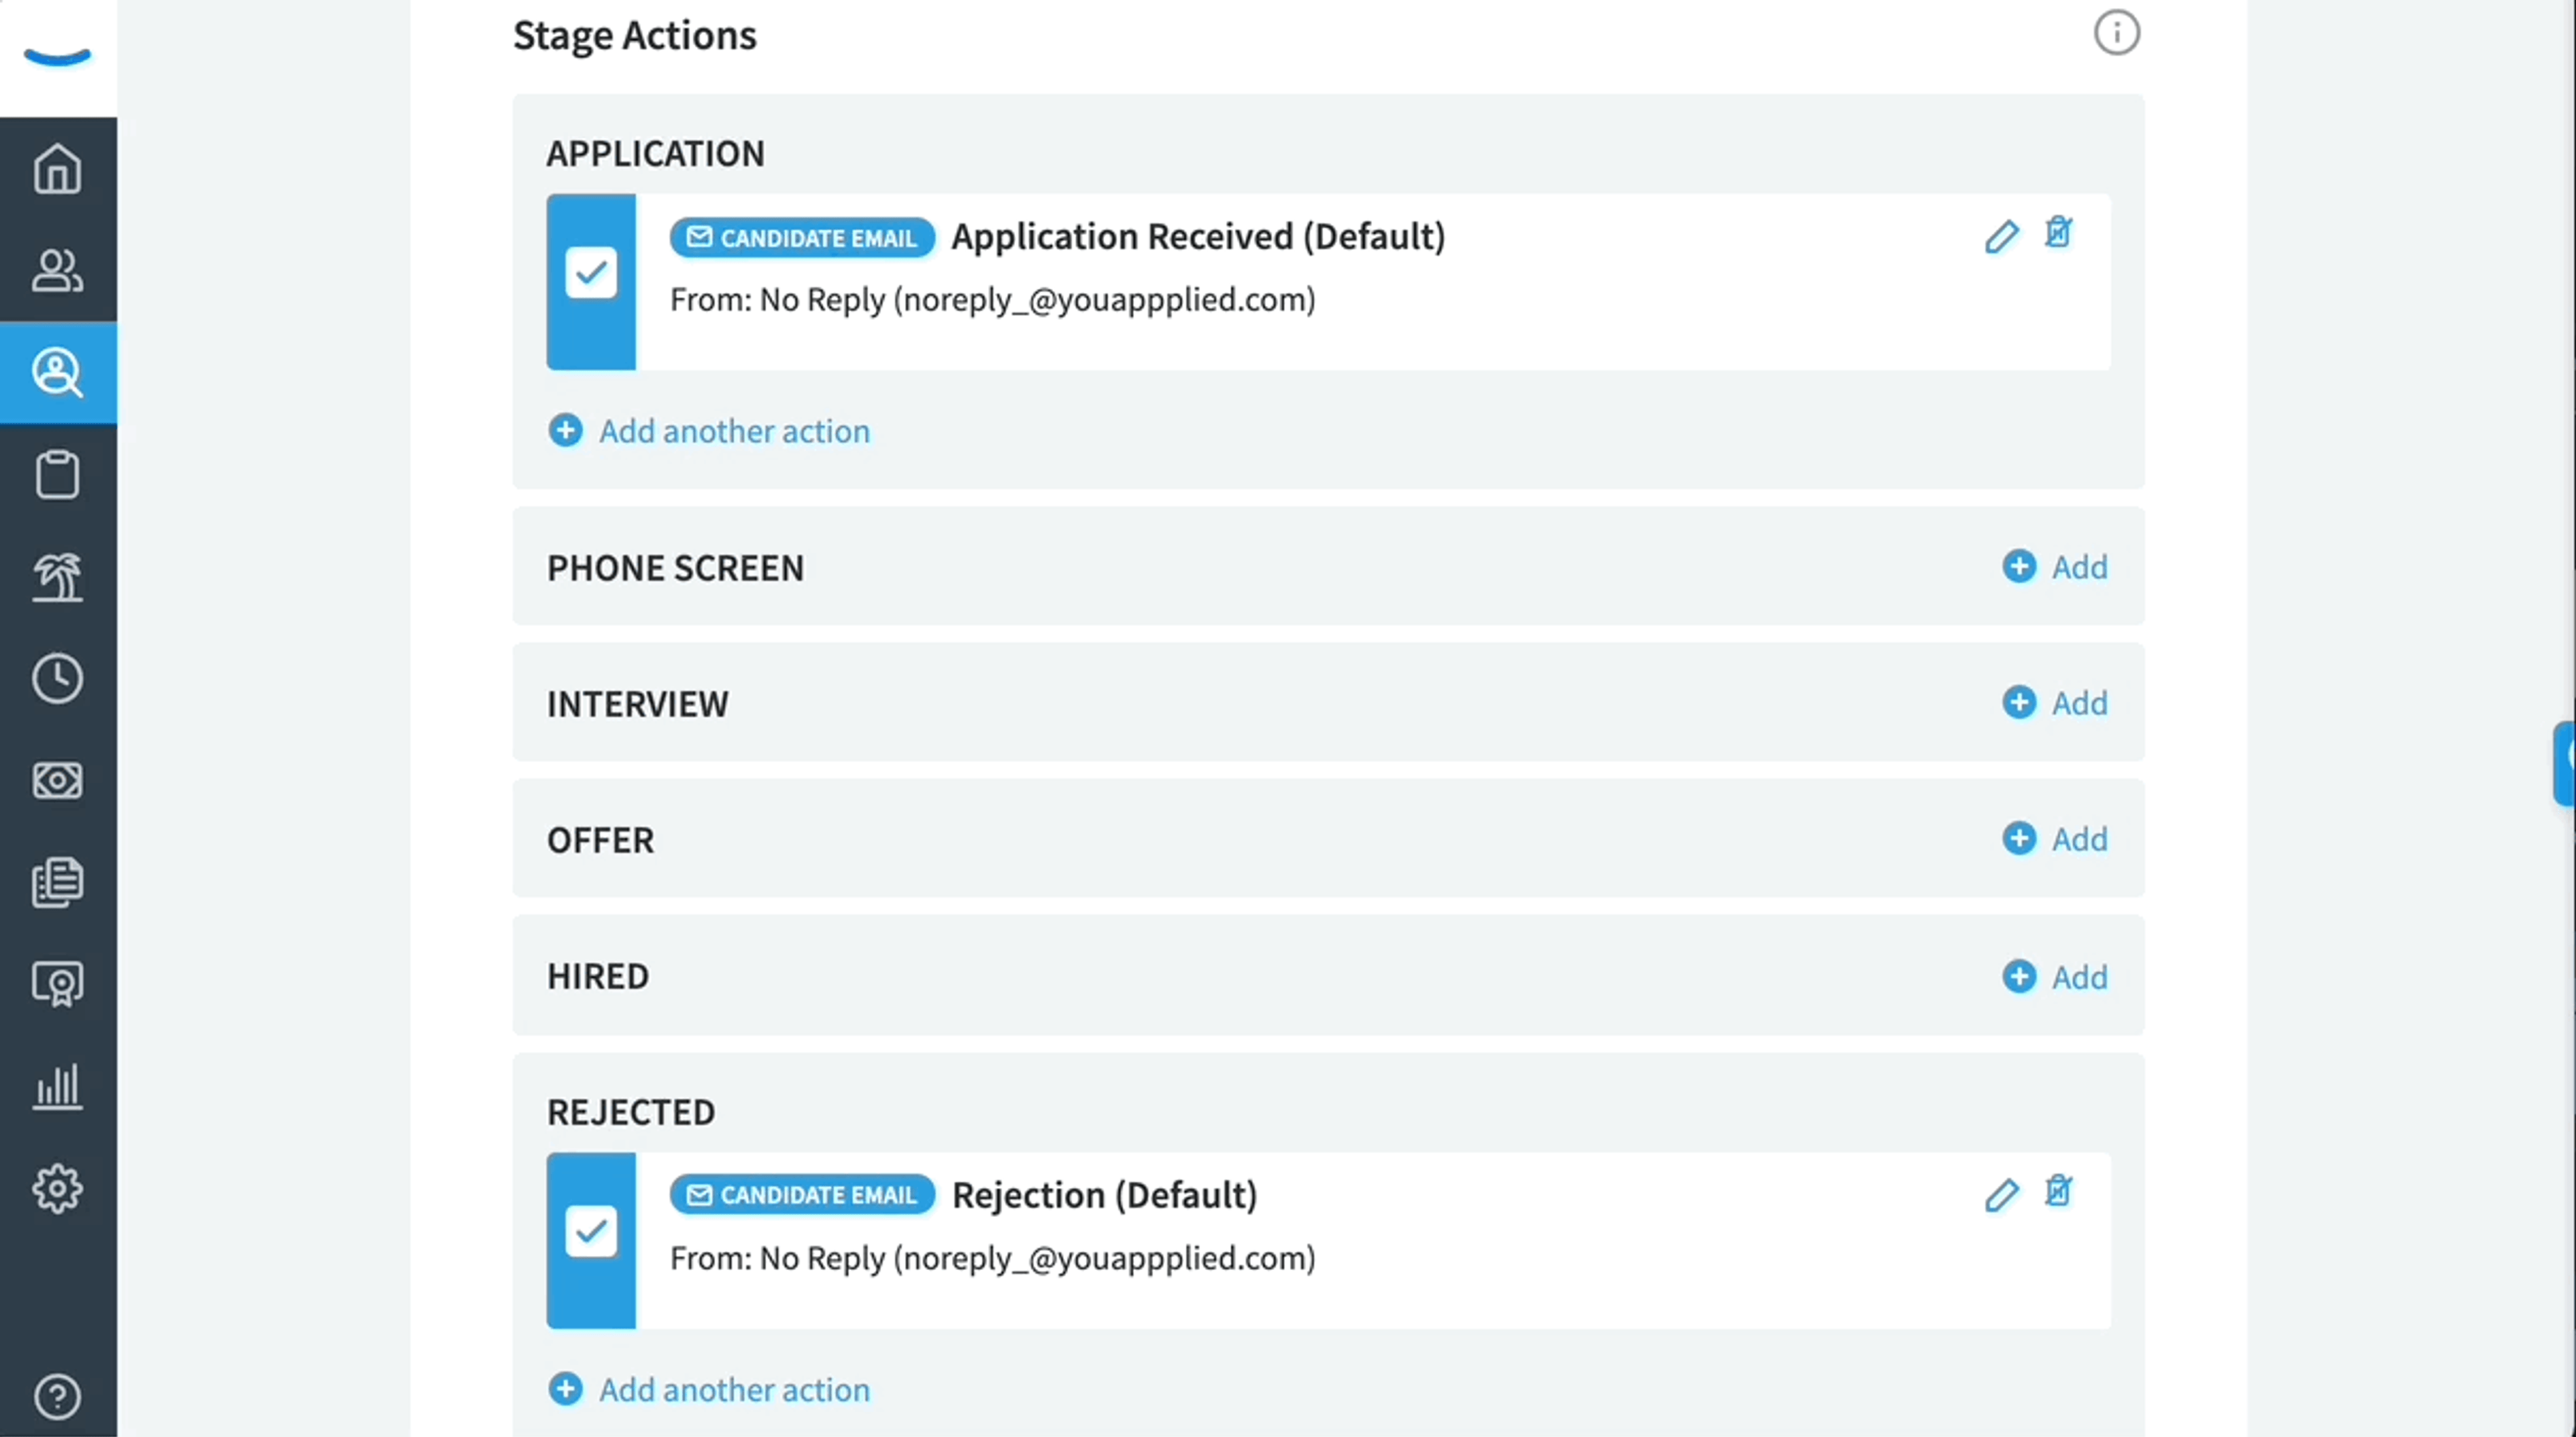Open the bar chart reports icon

coord(57,1086)
